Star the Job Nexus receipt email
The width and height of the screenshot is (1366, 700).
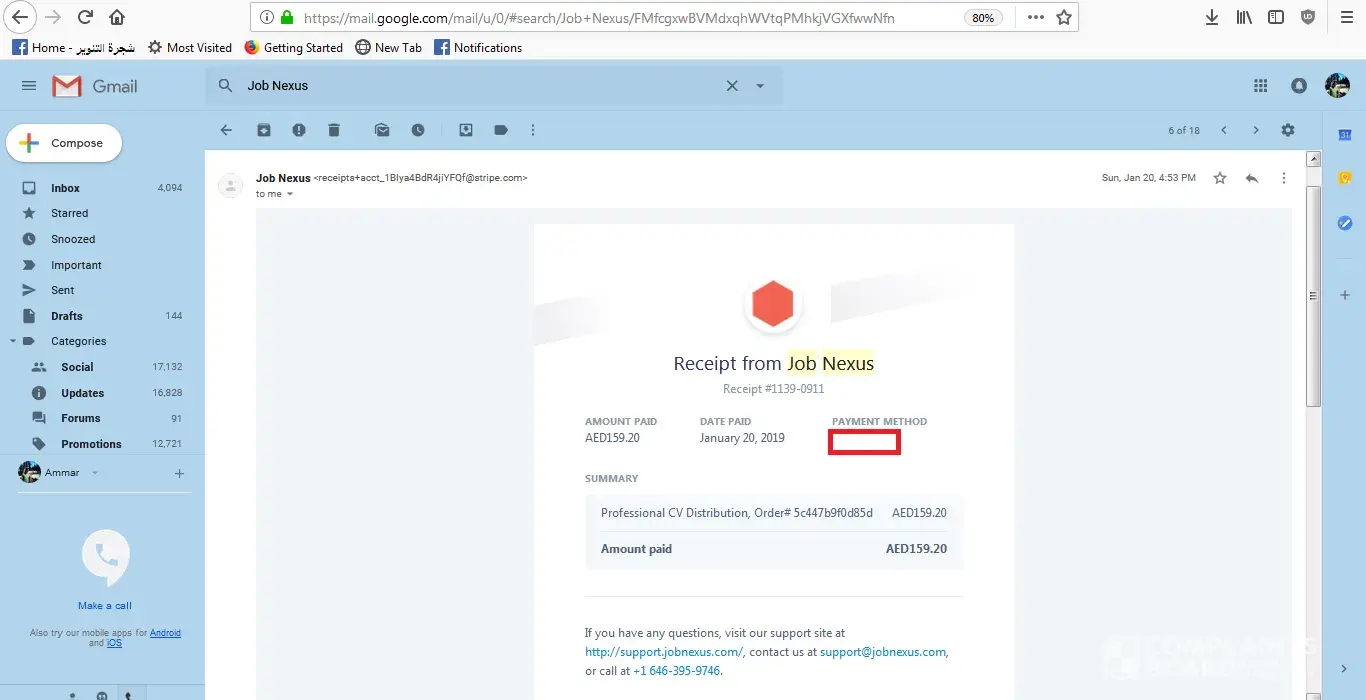coord(1220,178)
